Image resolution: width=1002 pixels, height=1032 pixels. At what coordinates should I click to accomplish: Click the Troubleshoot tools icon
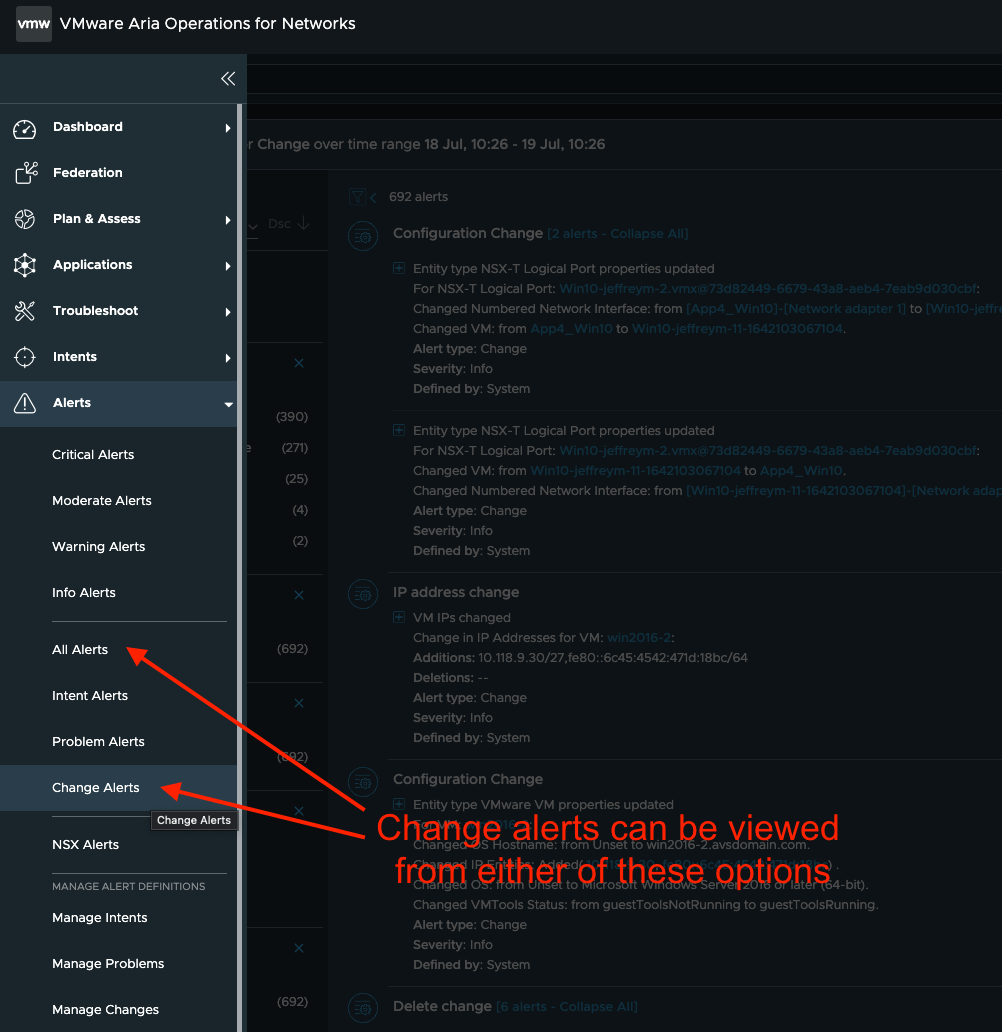tap(25, 311)
